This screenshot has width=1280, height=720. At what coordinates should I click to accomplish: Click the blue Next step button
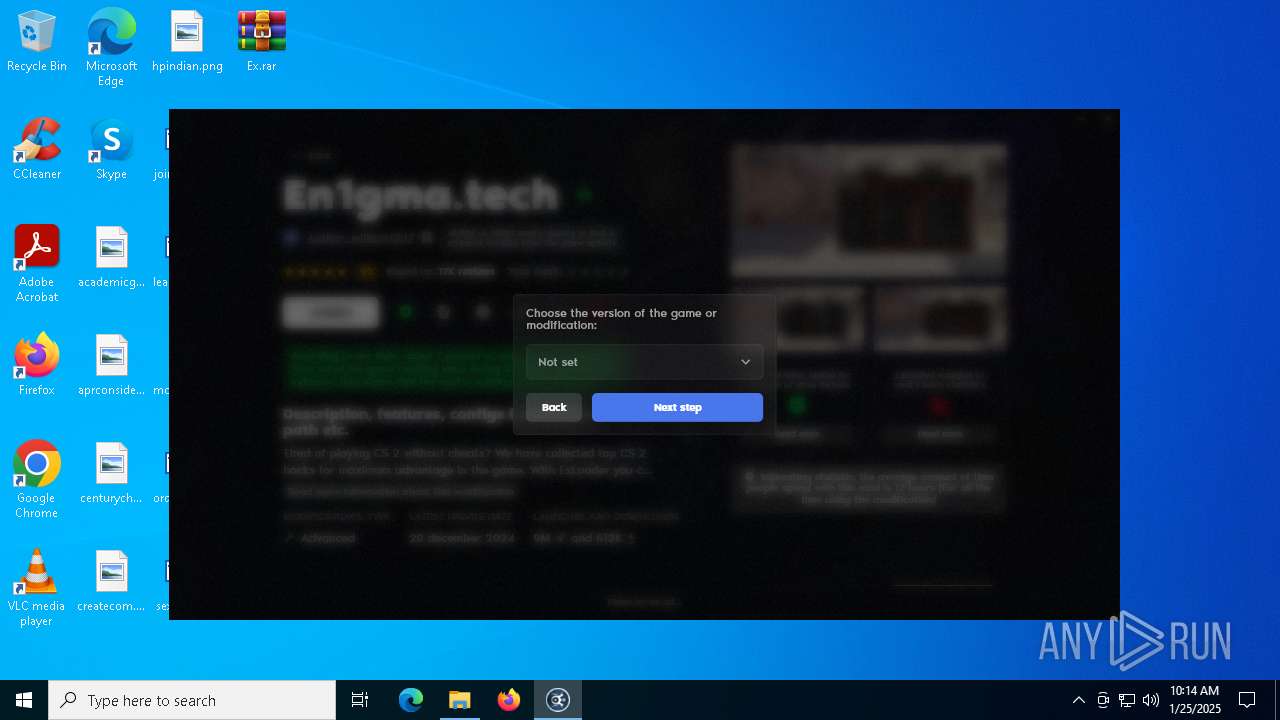[x=677, y=407]
